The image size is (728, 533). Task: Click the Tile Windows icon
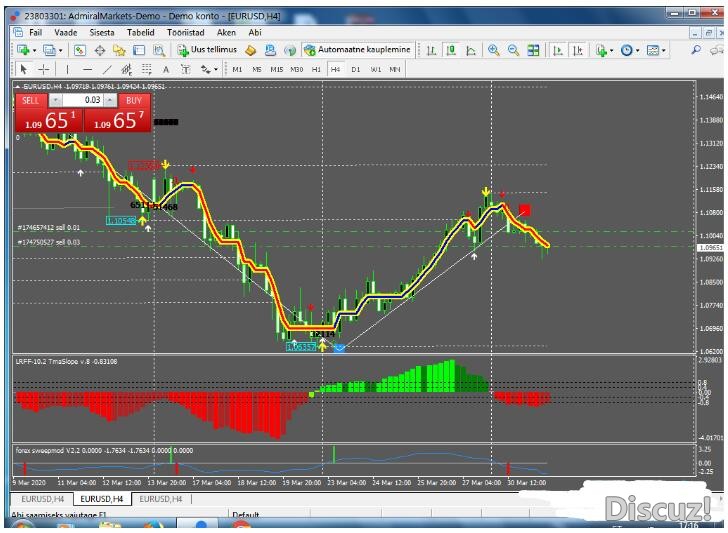[x=533, y=50]
